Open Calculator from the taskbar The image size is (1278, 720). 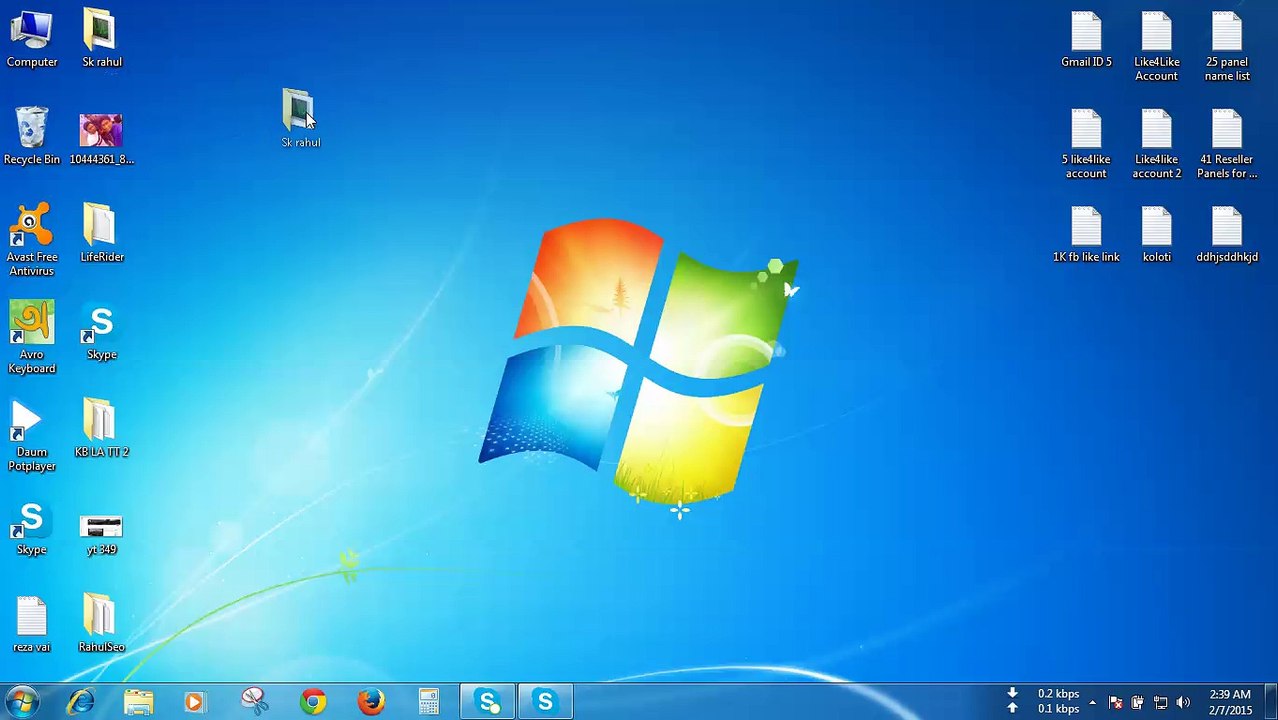click(429, 702)
